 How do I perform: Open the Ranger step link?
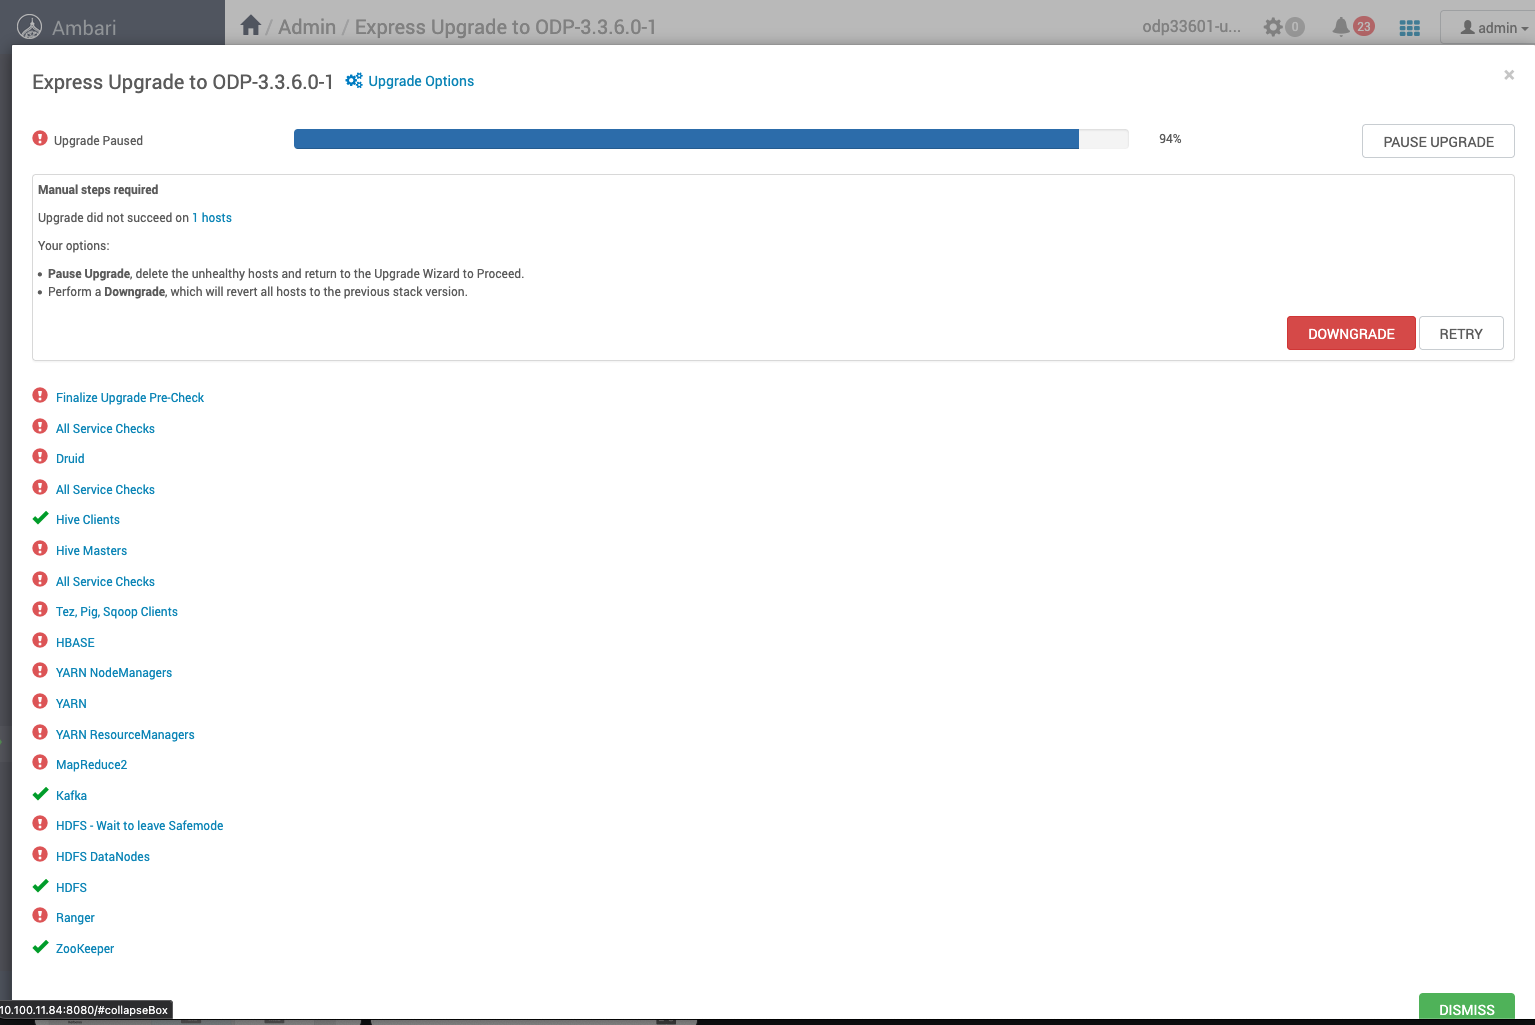(x=75, y=918)
